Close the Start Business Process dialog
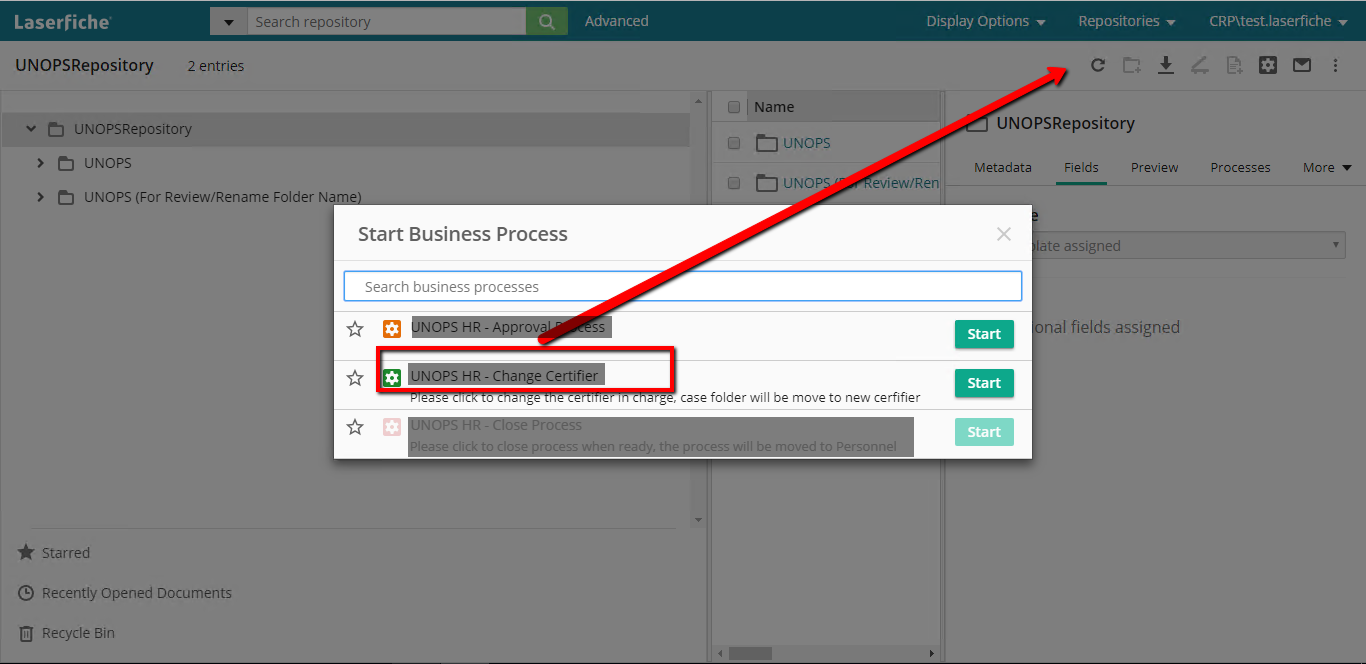 (x=1004, y=234)
